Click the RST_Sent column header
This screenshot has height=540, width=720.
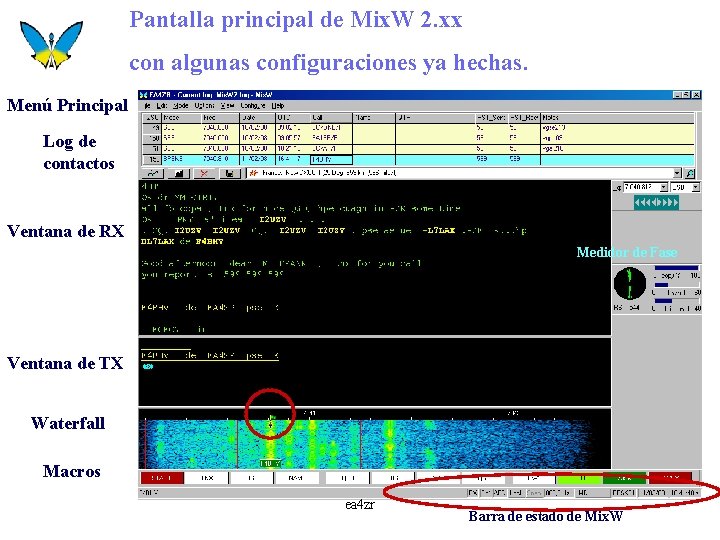click(492, 118)
